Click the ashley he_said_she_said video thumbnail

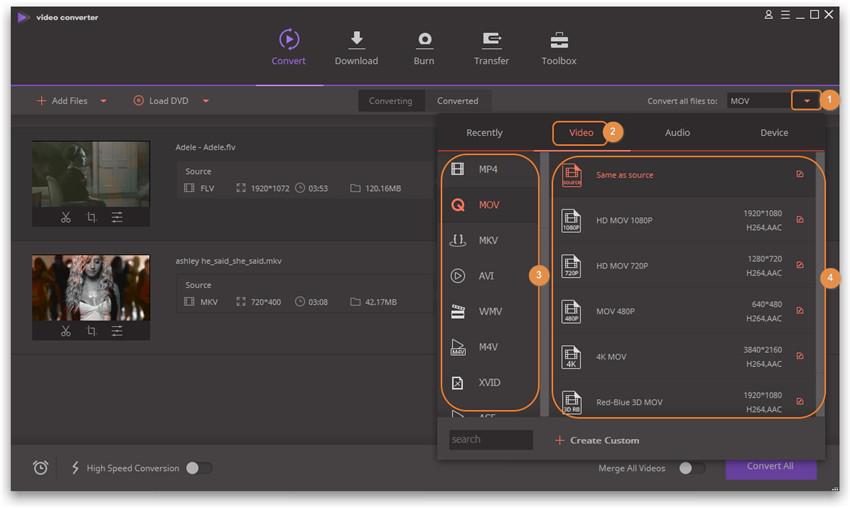[91, 287]
